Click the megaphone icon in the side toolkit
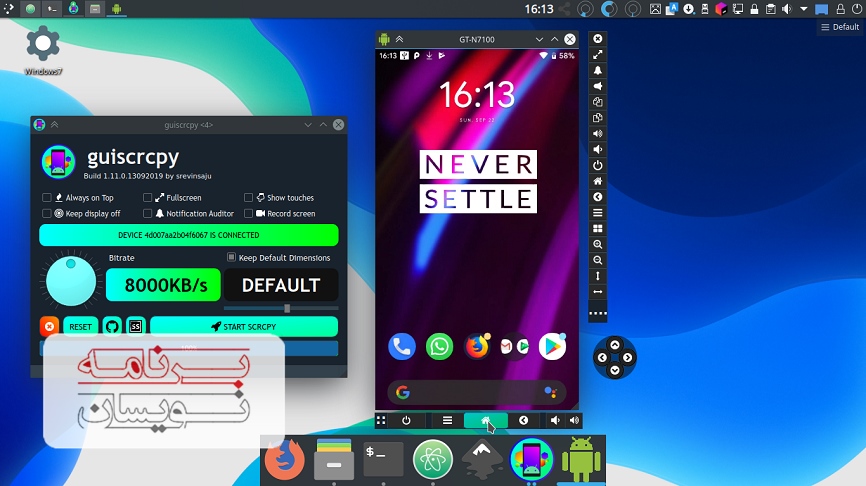The image size is (866, 486). point(598,86)
